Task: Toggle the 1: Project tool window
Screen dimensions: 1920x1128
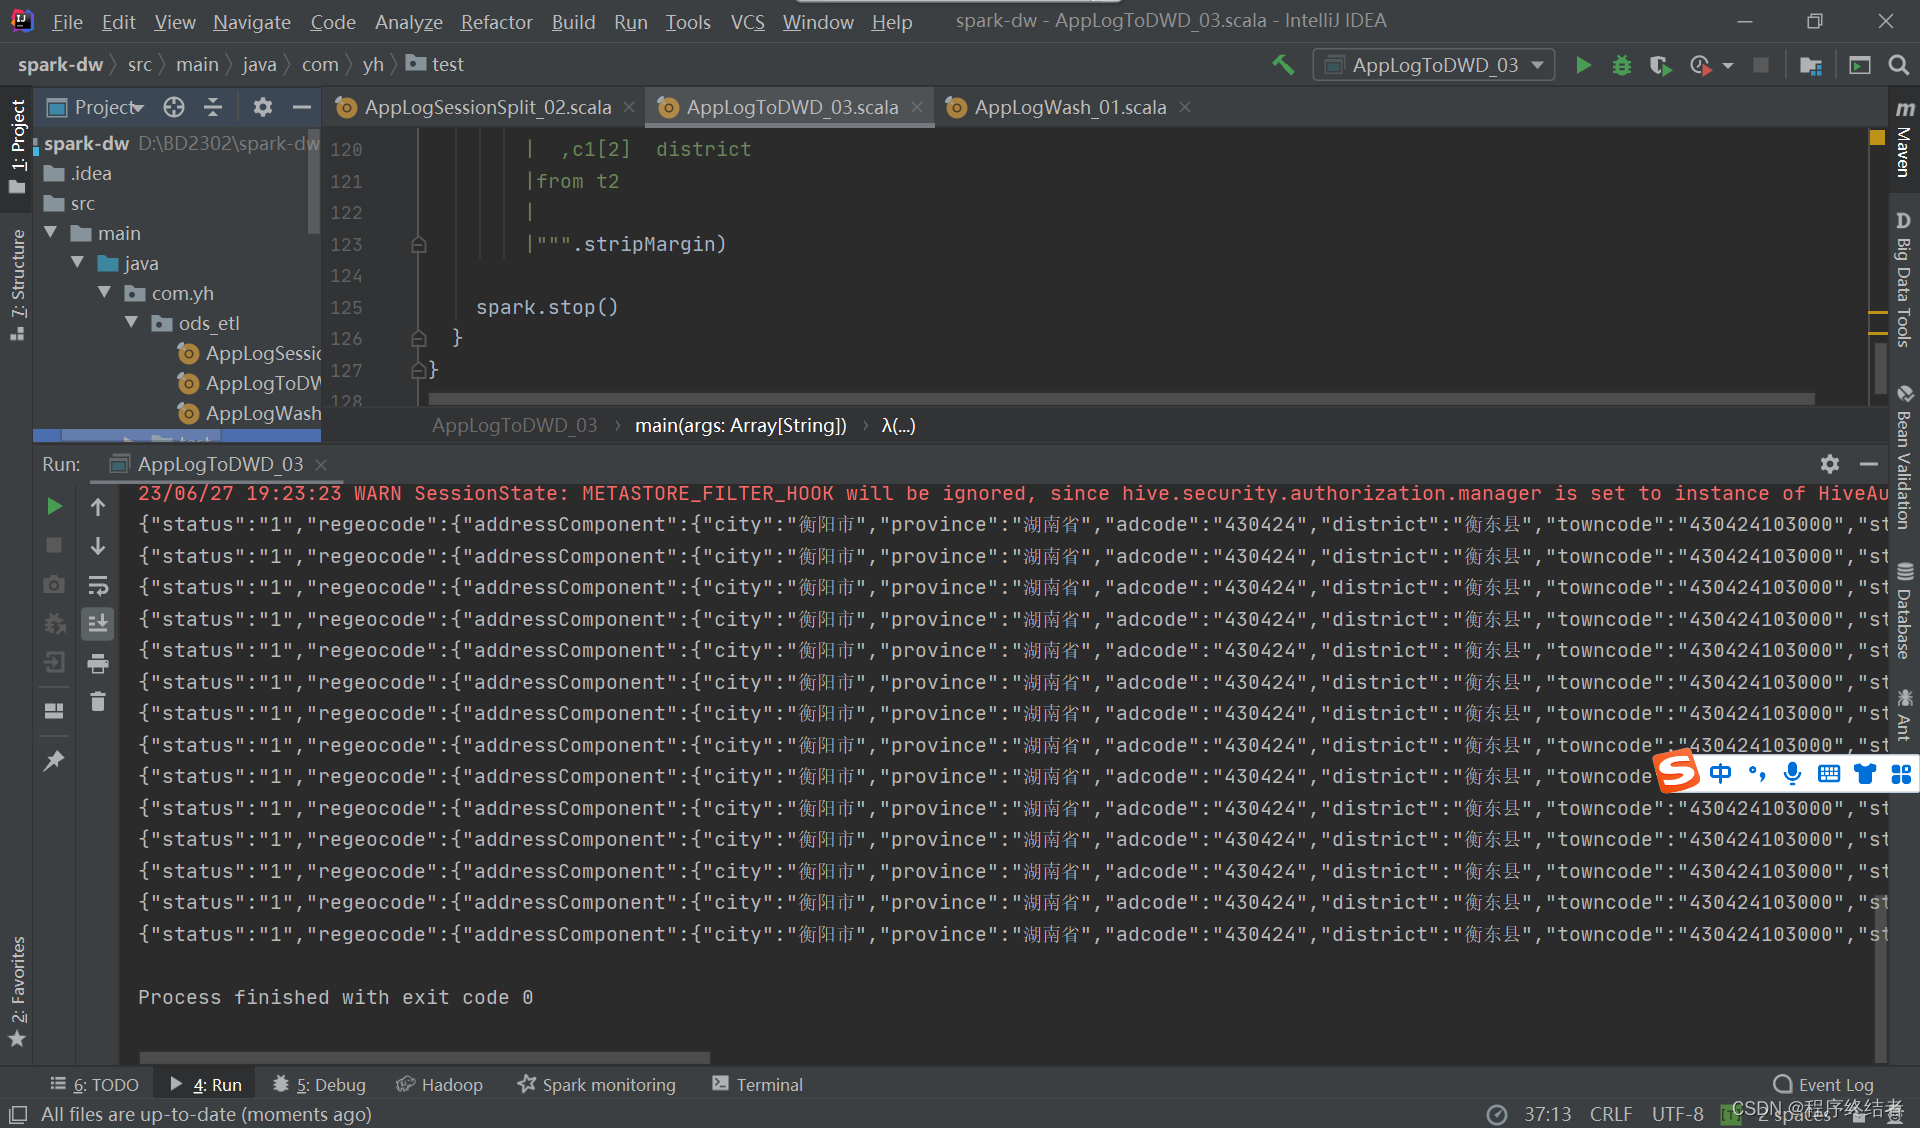Action: [x=17, y=147]
